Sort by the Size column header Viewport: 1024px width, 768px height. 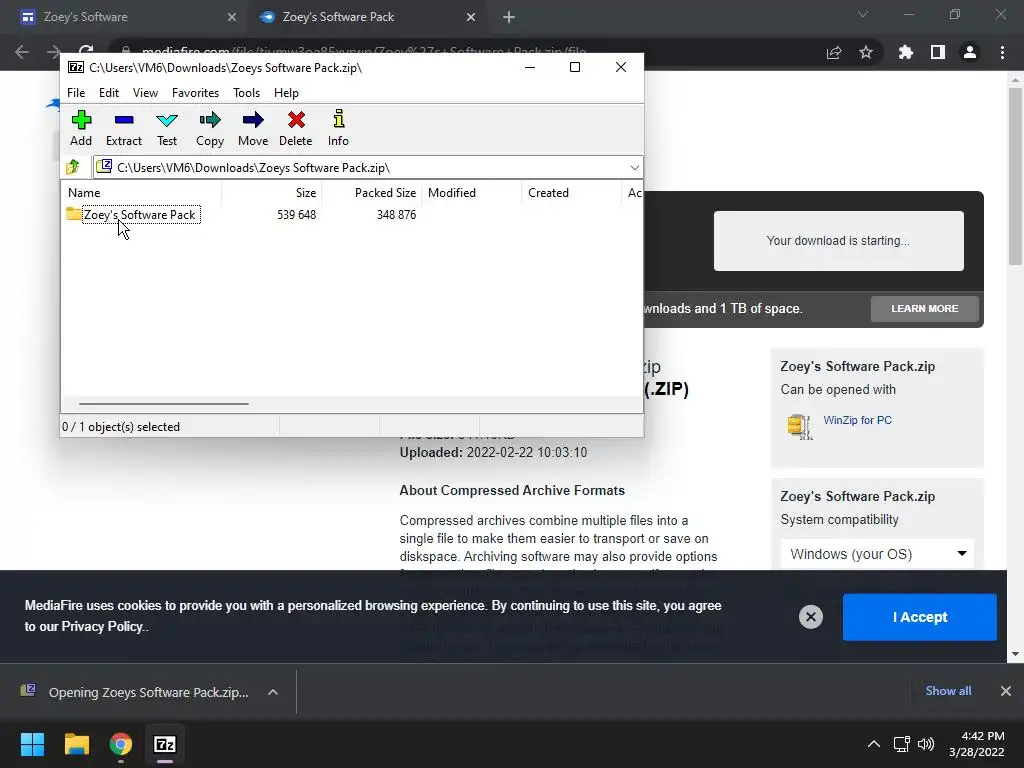306,193
